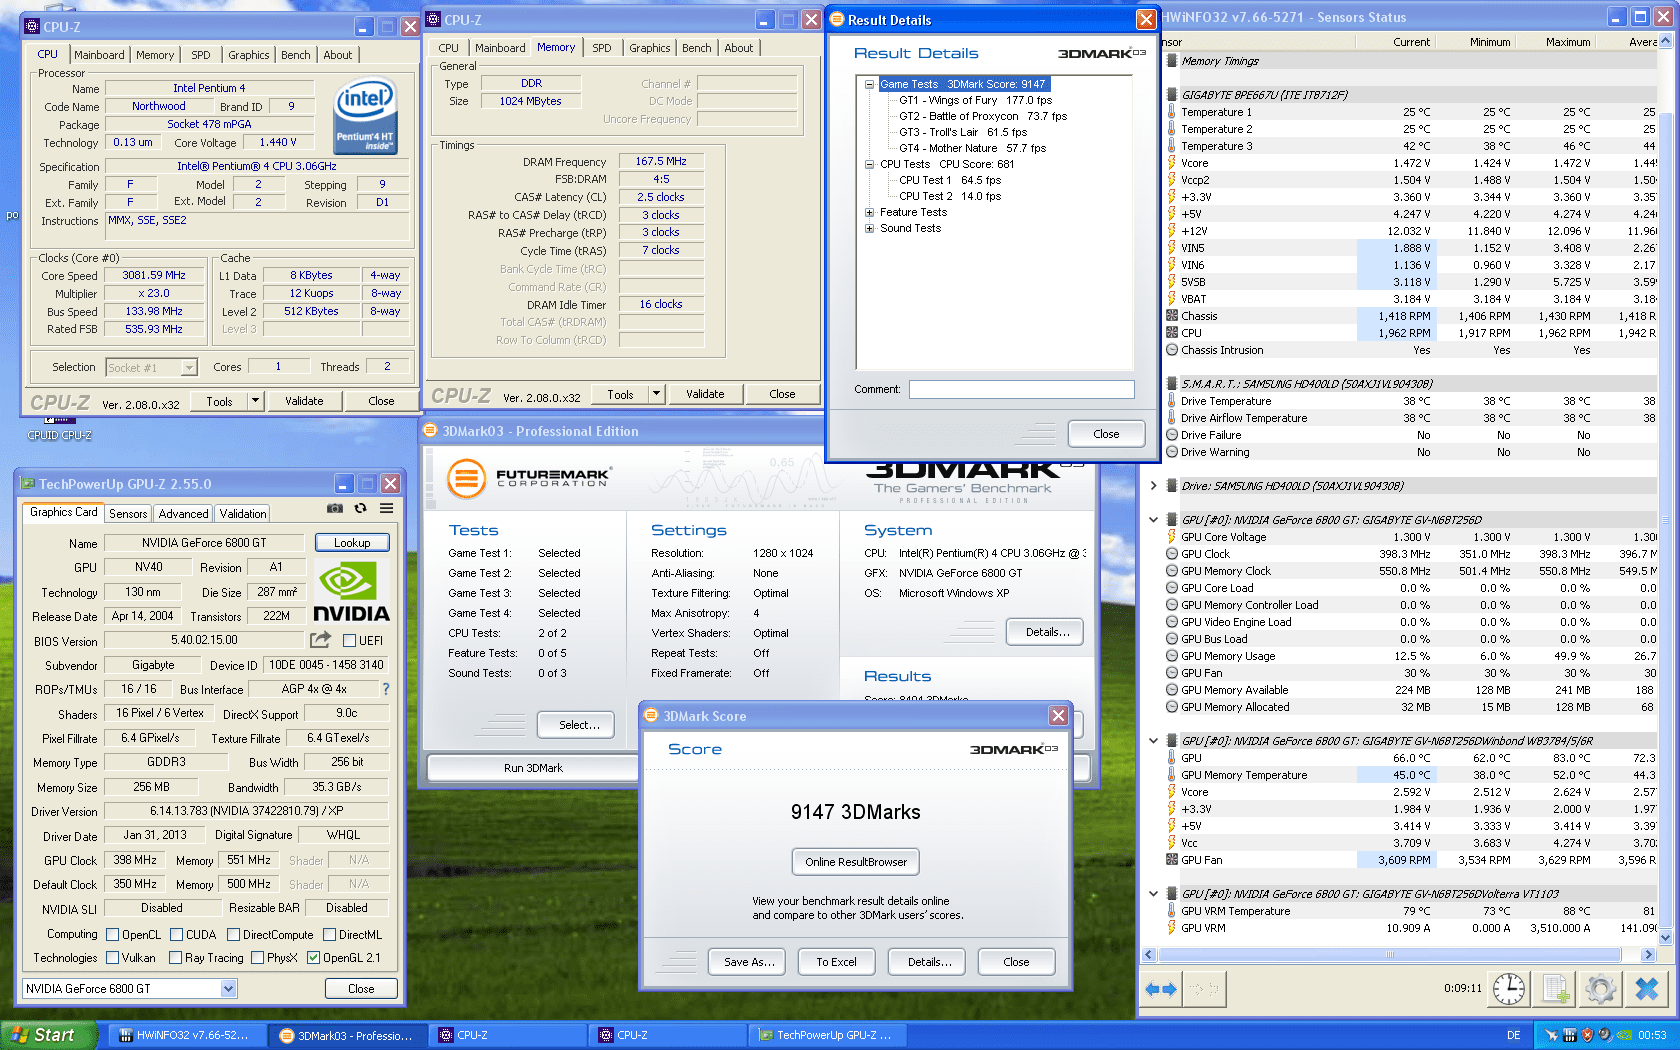Click the Online ResultBrowser button
The height and width of the screenshot is (1050, 1680).
pyautogui.click(x=856, y=862)
